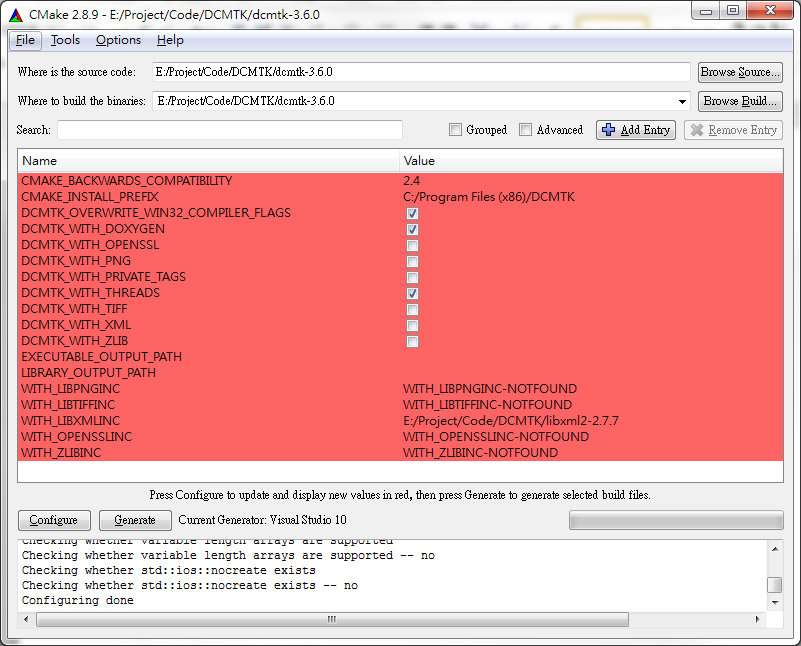The image size is (801, 646).
Task: Uncheck the DCMTK_WITH_DOXYGEN checkbox
Action: (x=412, y=229)
